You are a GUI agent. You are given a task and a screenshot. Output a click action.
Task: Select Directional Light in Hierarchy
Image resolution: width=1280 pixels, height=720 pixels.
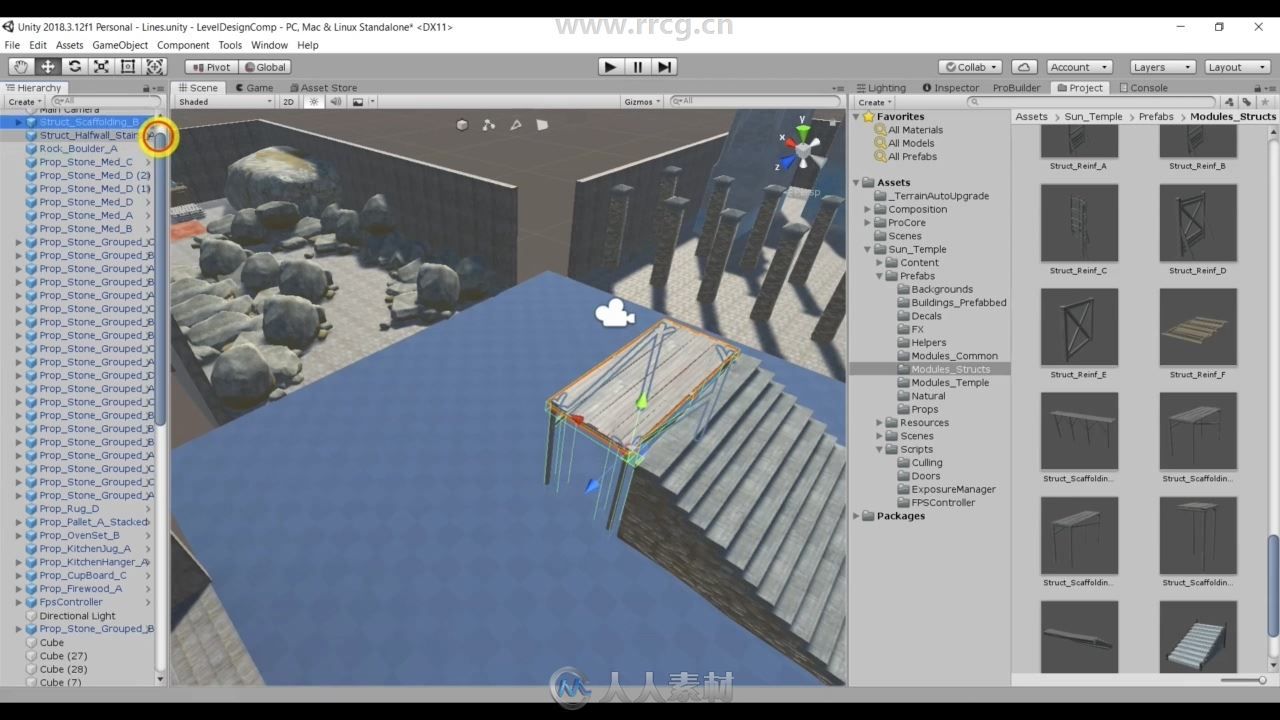click(x=77, y=616)
